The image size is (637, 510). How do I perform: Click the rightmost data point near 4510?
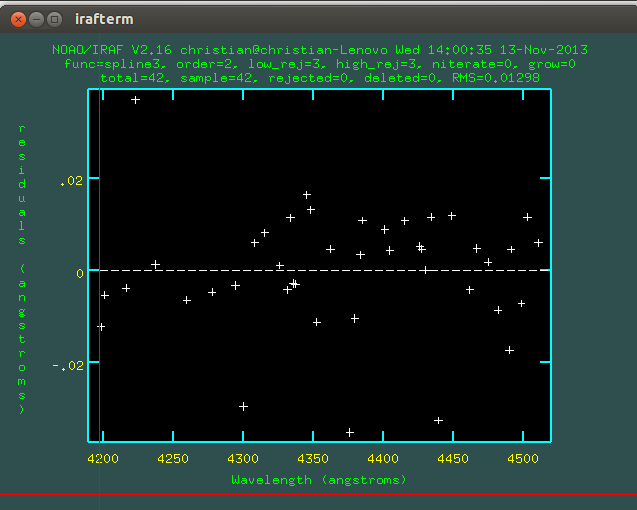538,242
